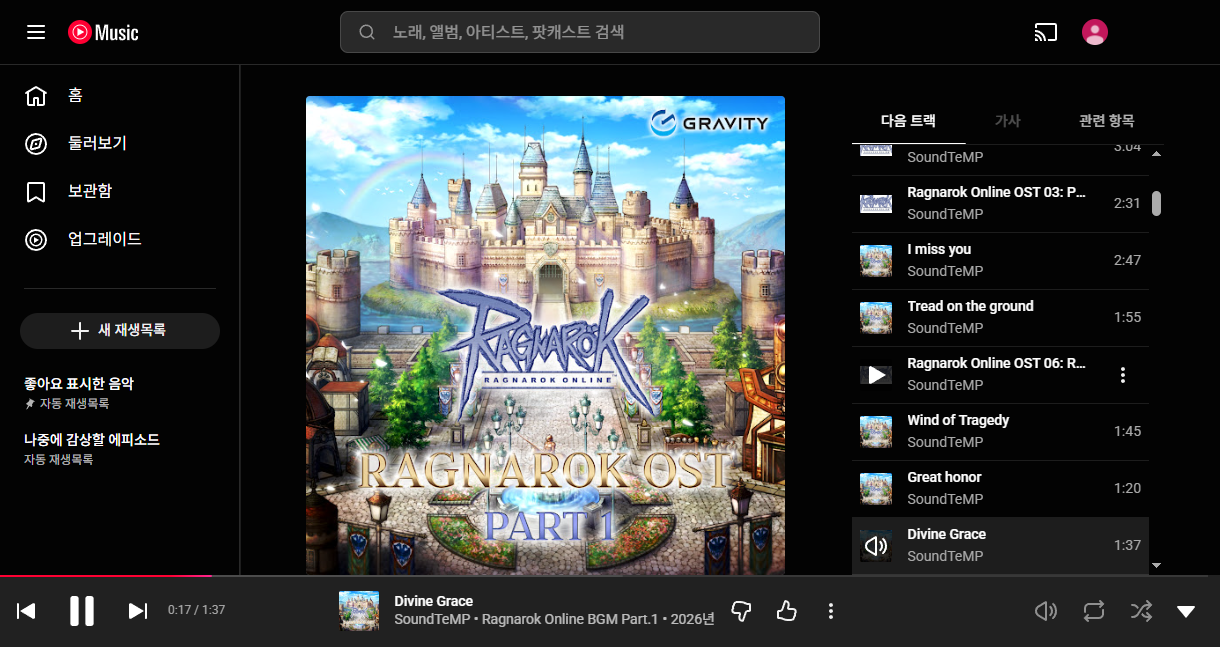Skip to the next track
The image size is (1220, 647).
138,611
